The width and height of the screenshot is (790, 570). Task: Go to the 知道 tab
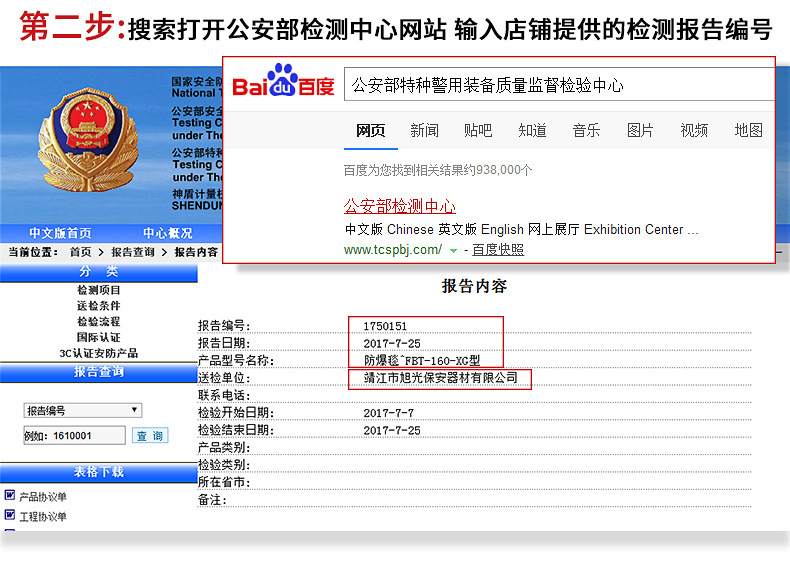[x=533, y=131]
